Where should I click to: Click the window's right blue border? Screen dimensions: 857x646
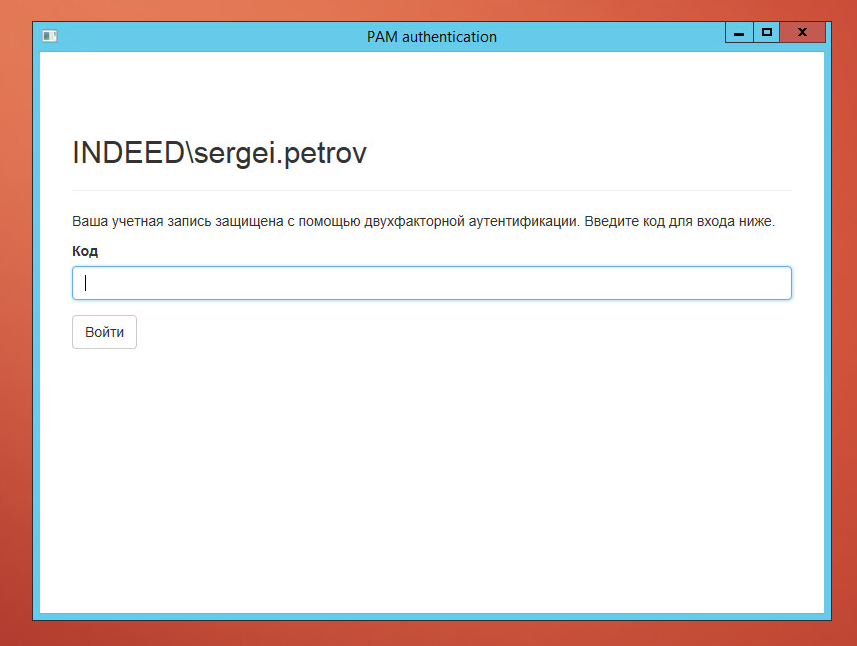coord(827,330)
